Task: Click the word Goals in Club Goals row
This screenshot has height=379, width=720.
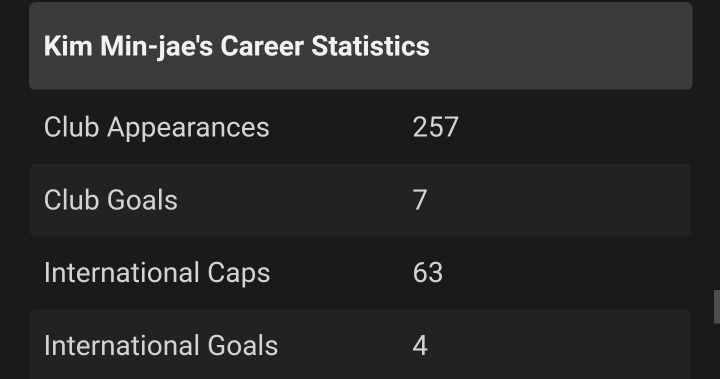Action: tap(142, 200)
